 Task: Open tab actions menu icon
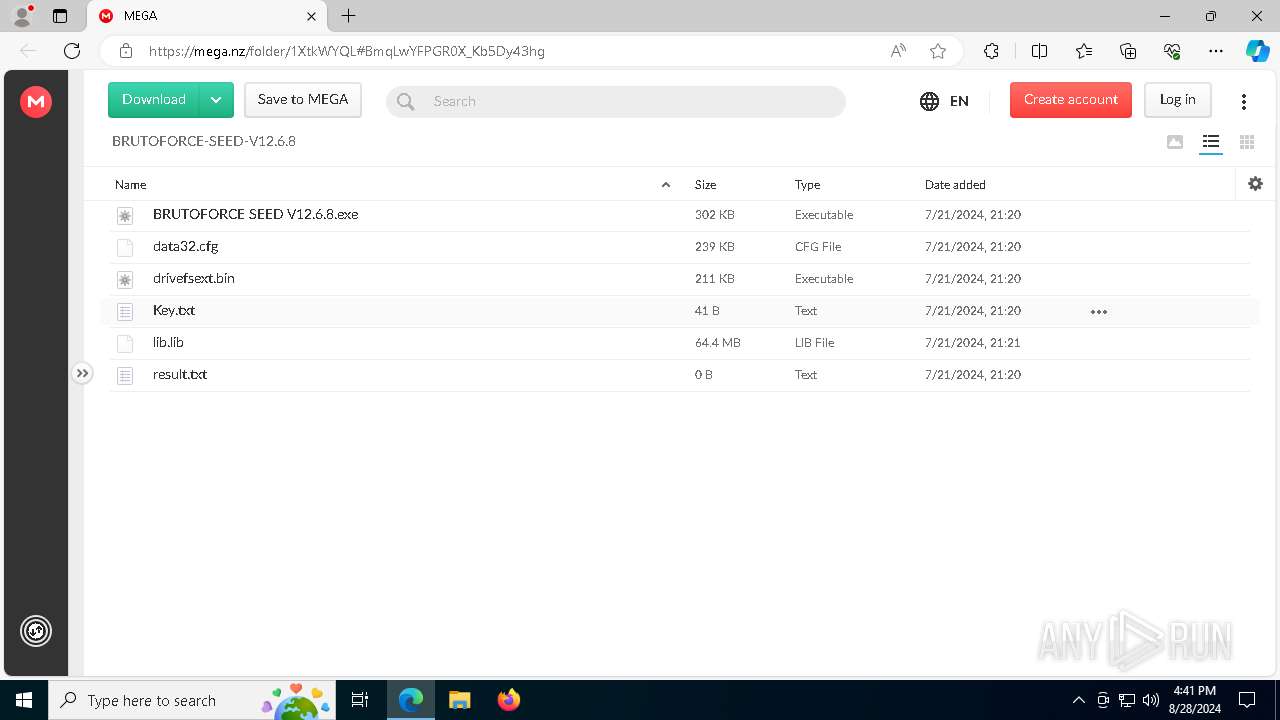[60, 16]
